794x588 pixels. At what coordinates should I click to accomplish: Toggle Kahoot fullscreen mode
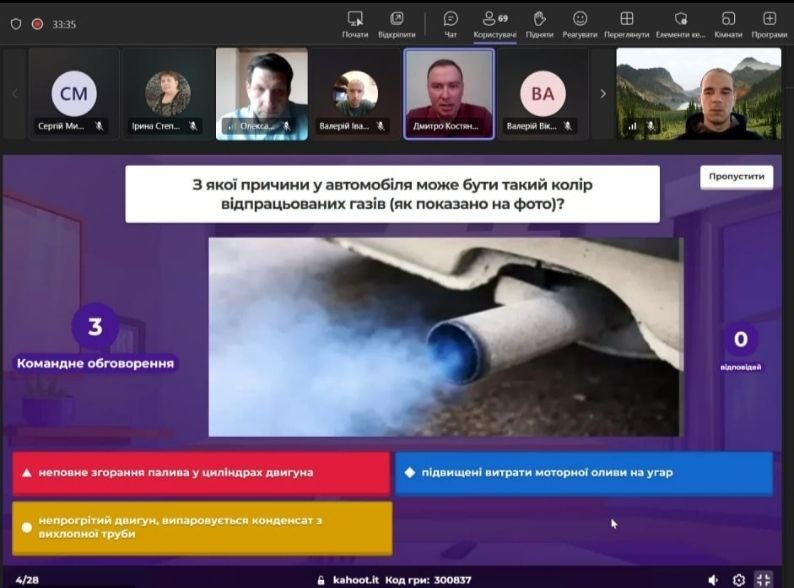click(x=763, y=579)
